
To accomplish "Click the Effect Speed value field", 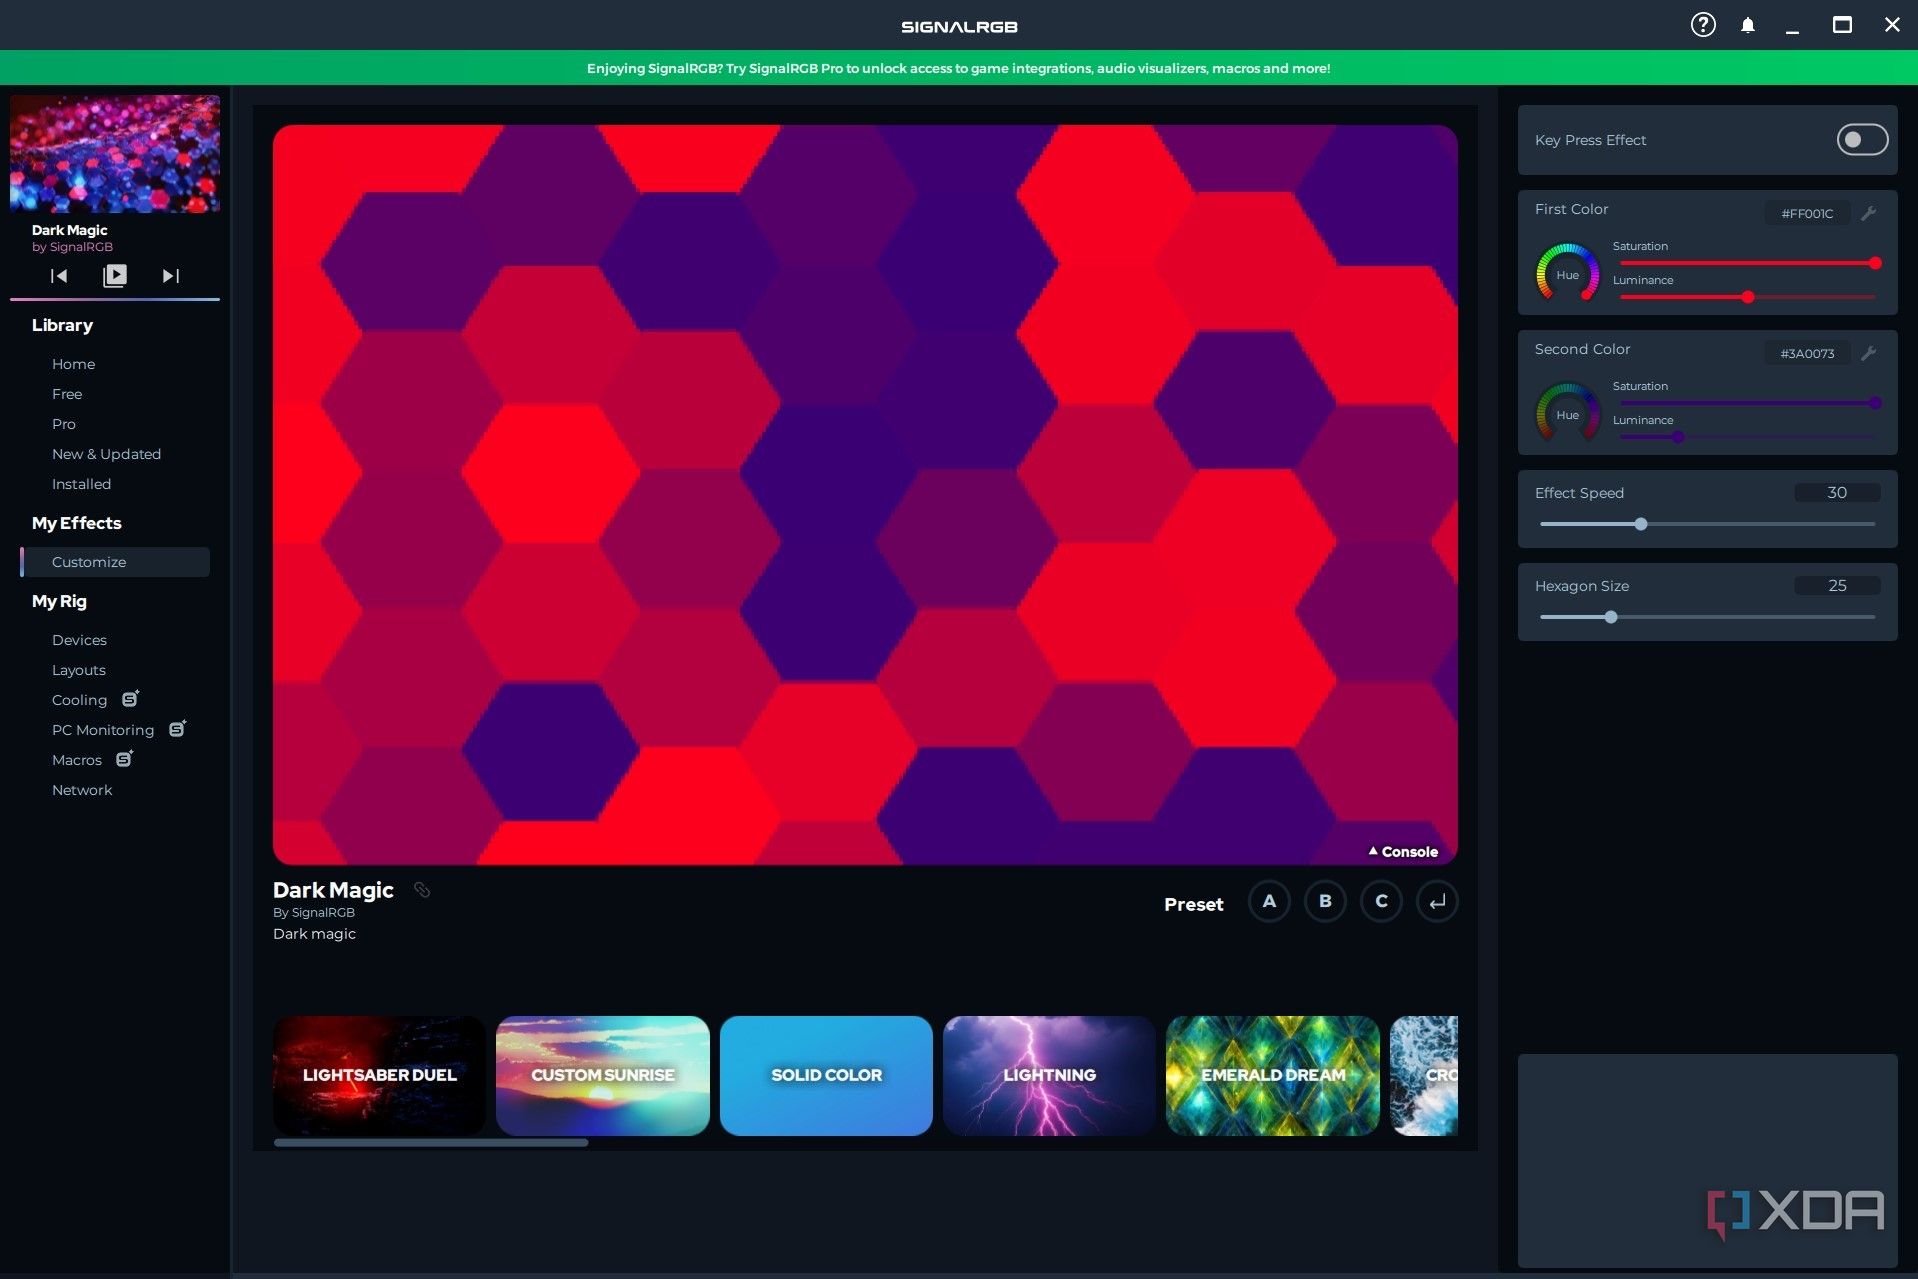I will (x=1837, y=493).
